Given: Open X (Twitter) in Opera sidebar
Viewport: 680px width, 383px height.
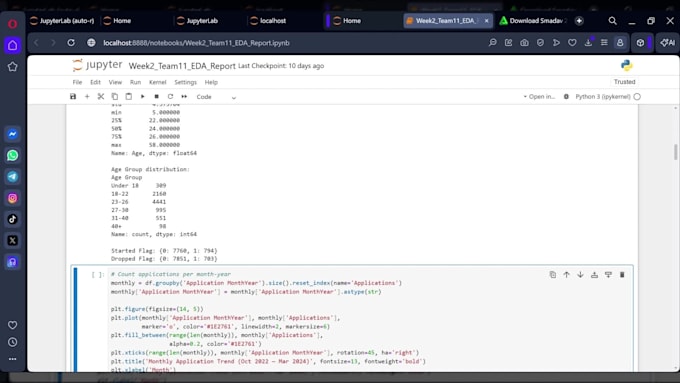Looking at the screenshot, I should point(13,241).
